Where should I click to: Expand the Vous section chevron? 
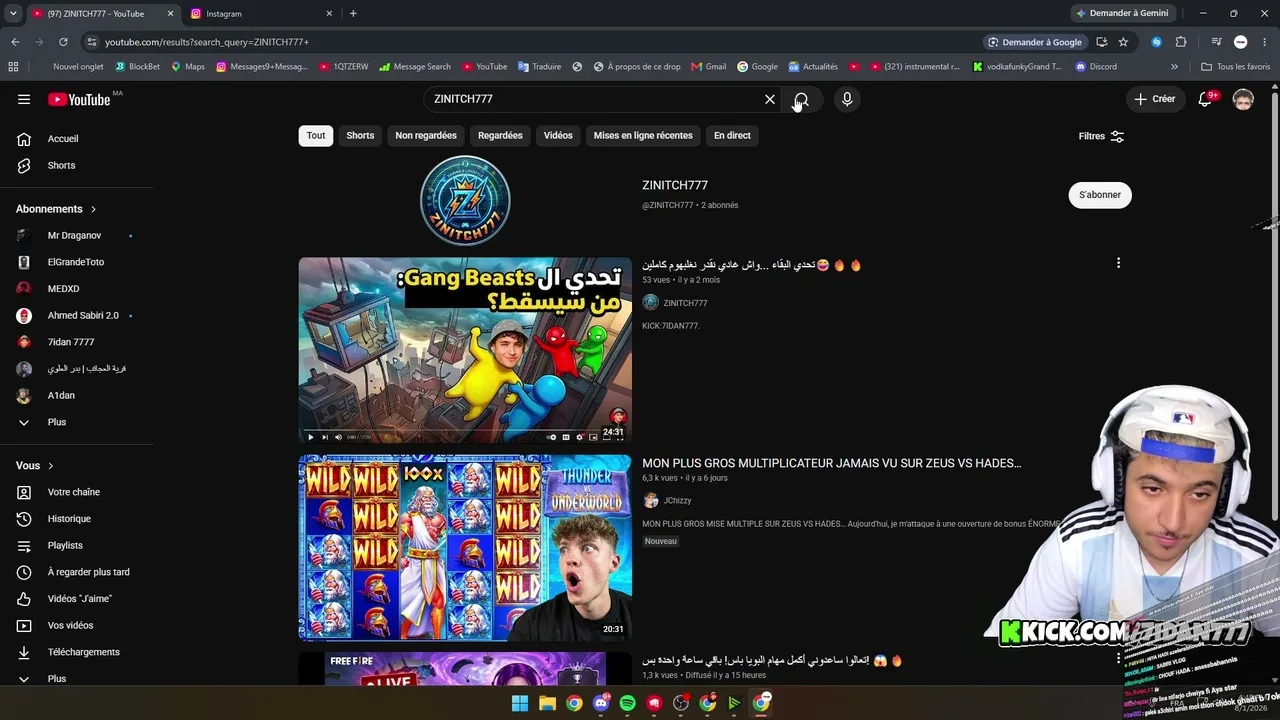[51, 466]
